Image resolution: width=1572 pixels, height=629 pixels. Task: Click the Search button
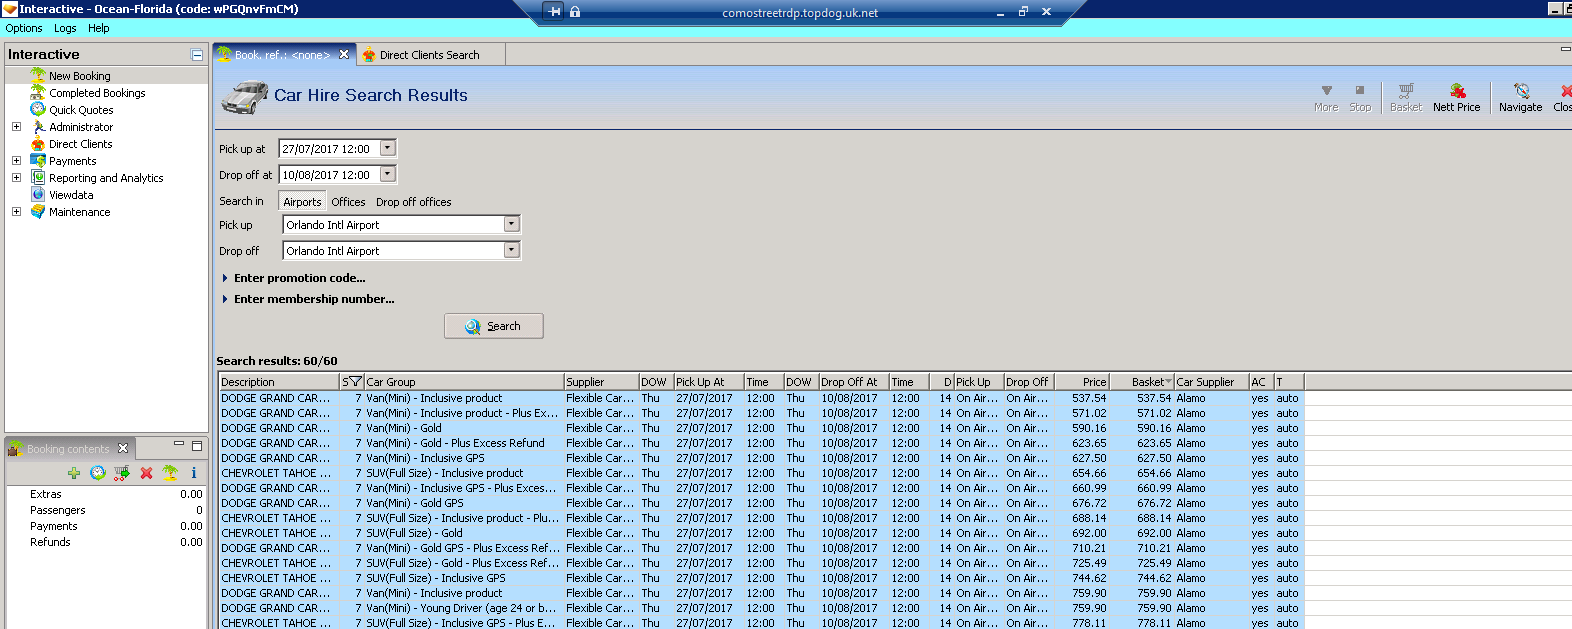pos(494,326)
